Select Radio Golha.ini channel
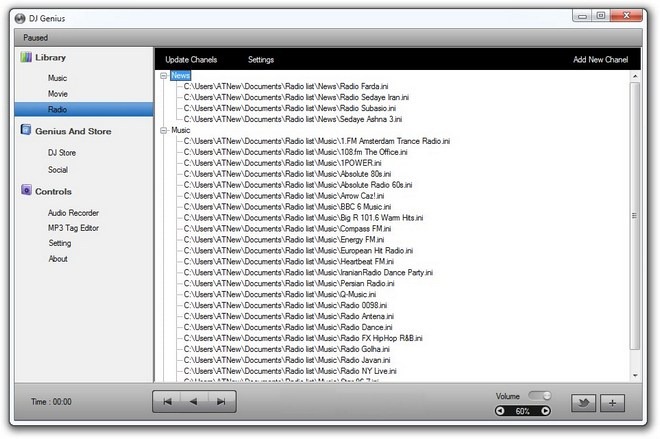The height and width of the screenshot is (439, 660). [x=287, y=349]
